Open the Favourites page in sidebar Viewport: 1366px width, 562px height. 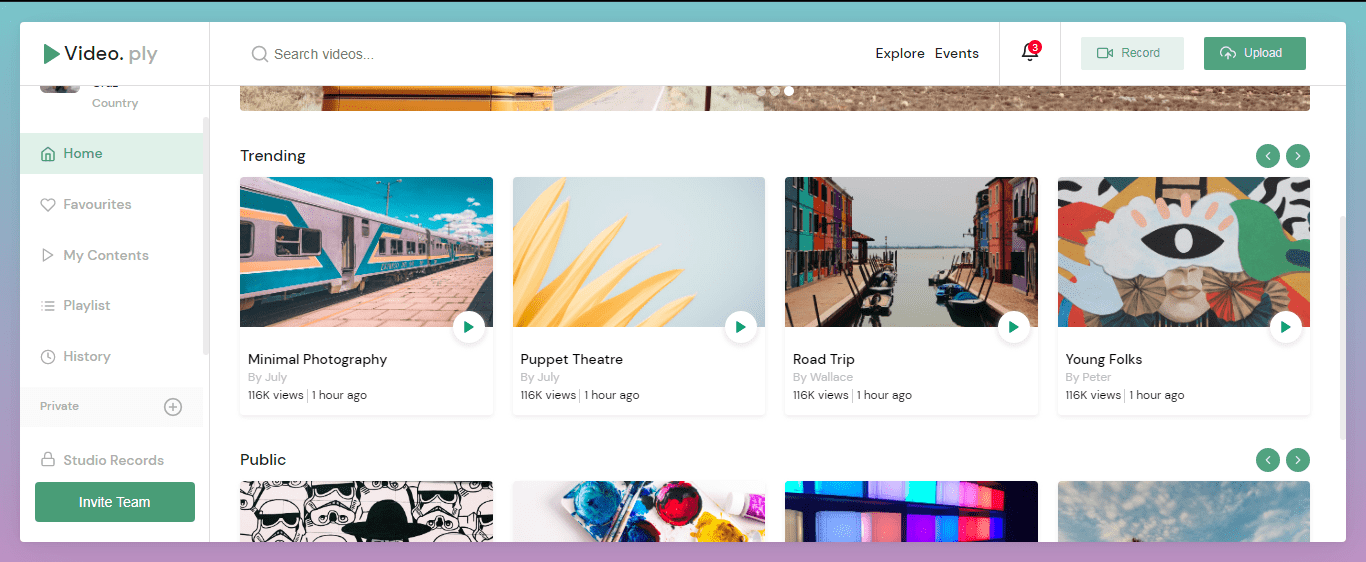click(x=97, y=205)
